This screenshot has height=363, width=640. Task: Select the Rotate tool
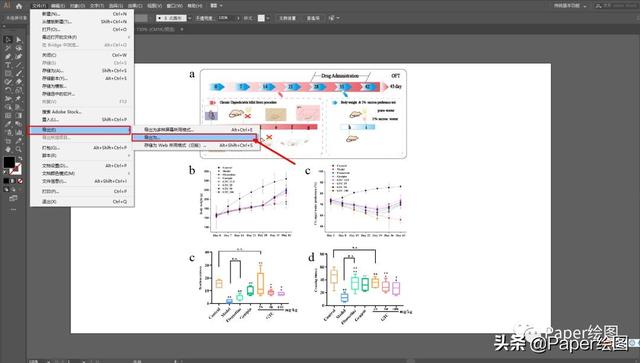pos(8,90)
